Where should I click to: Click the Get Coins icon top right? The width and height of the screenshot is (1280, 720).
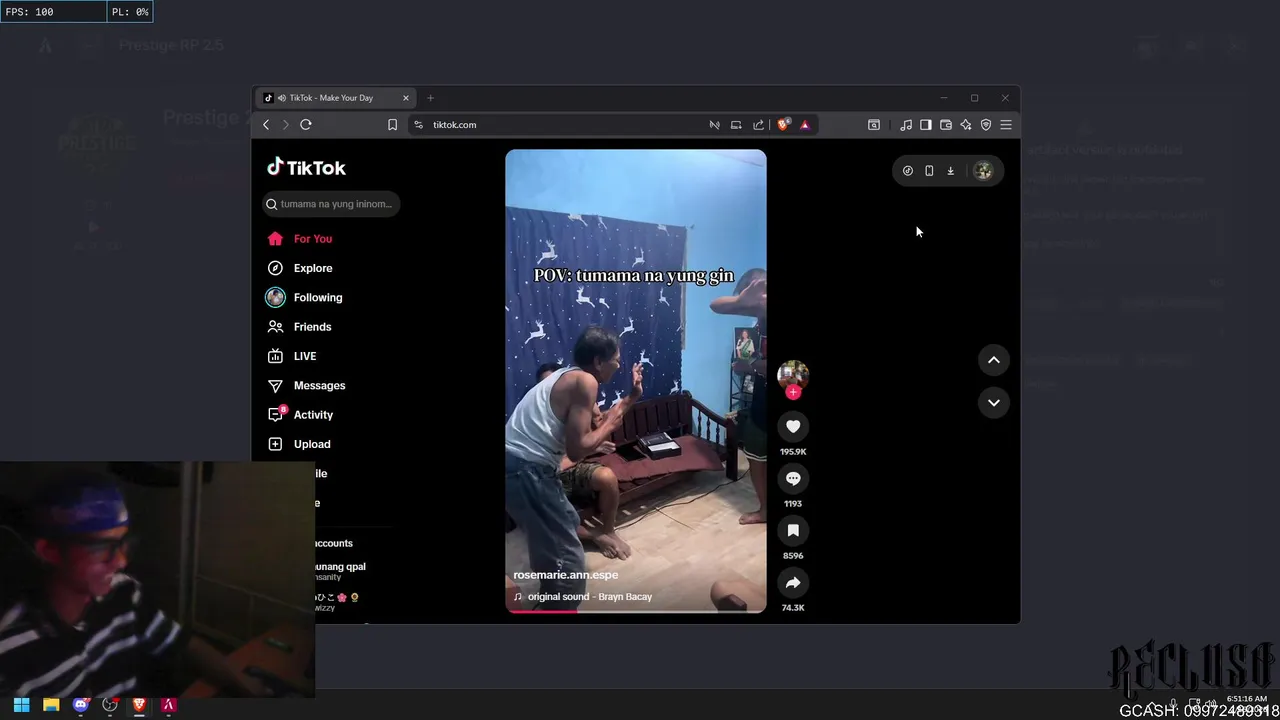pyautogui.click(x=908, y=171)
